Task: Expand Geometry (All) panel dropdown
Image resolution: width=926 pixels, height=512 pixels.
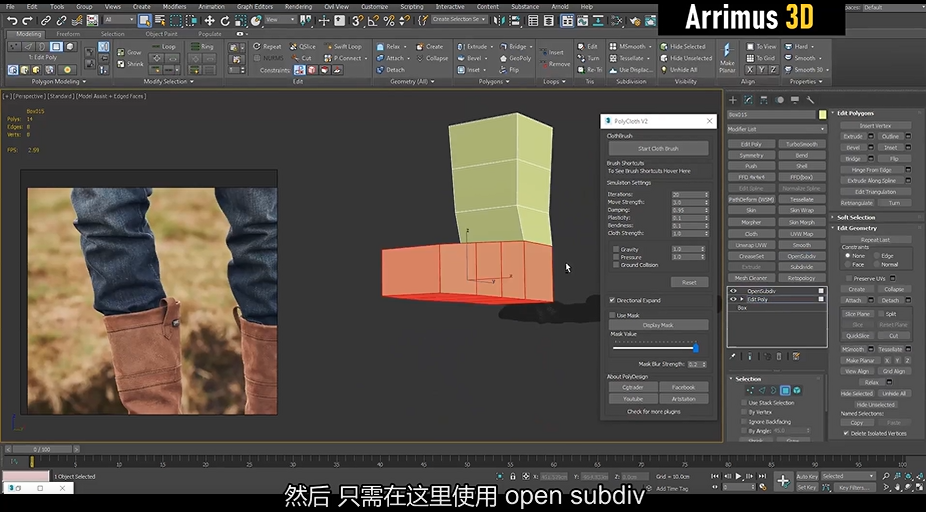Action: (412, 81)
